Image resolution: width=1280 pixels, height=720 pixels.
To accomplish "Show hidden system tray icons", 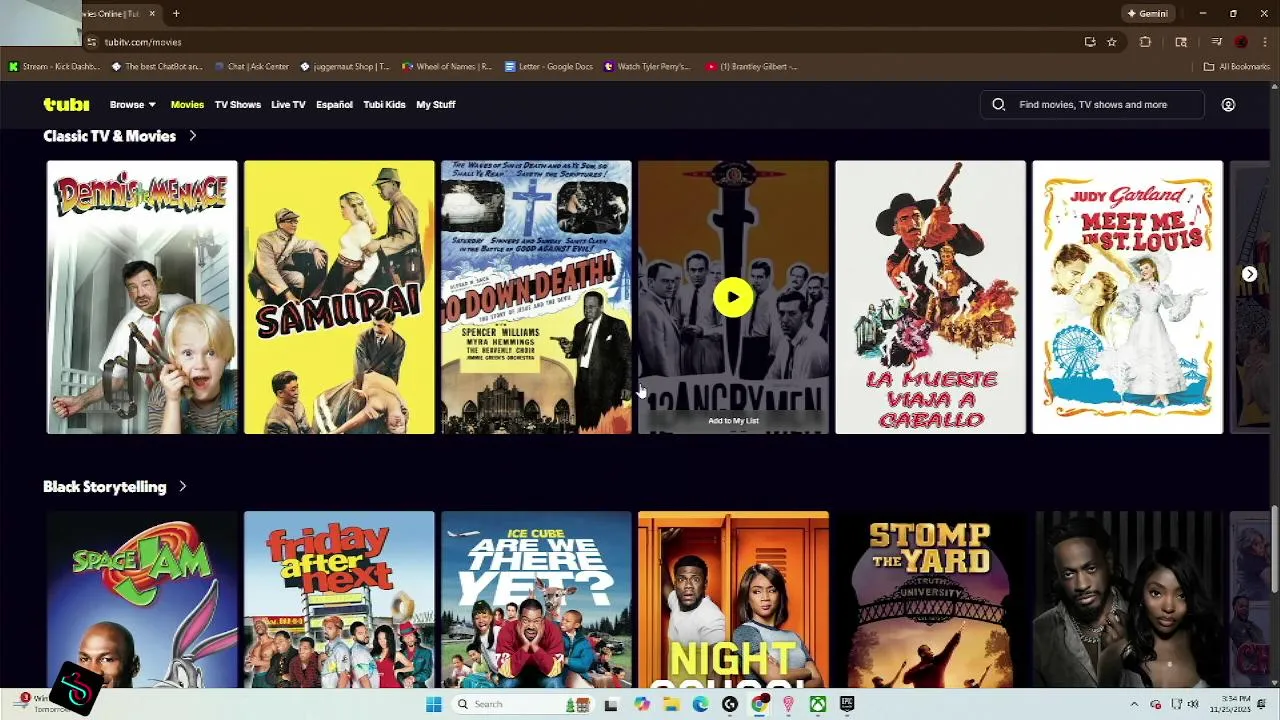I will point(1134,704).
